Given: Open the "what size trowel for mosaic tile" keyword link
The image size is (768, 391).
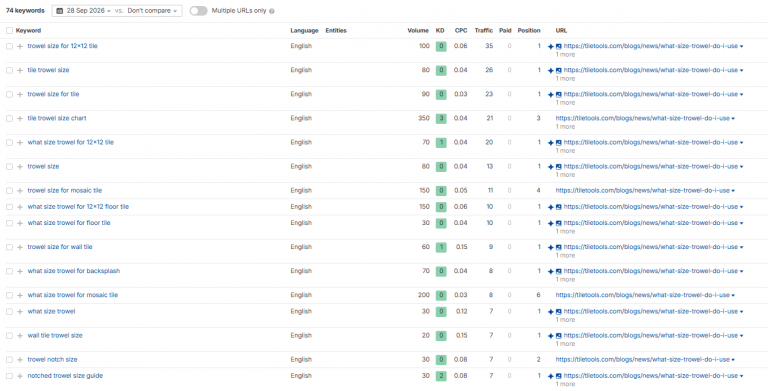Looking at the screenshot, I should [72, 295].
